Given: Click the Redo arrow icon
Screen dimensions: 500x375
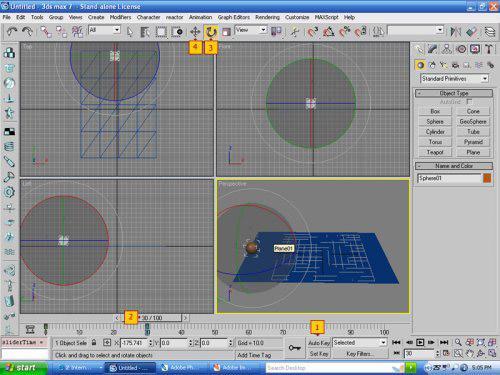Looking at the screenshot, I should 27,32.
